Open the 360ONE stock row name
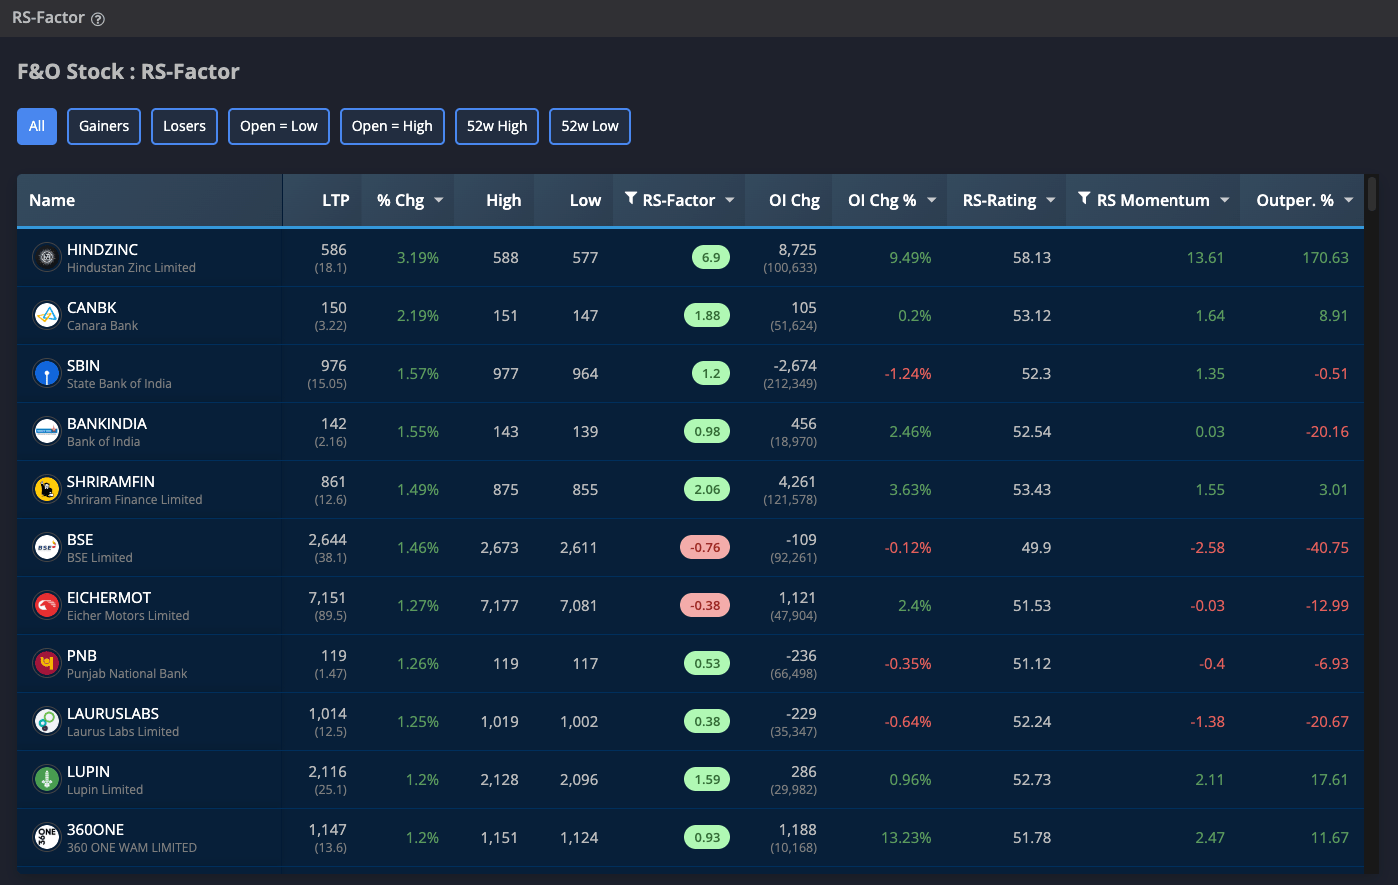1398x885 pixels. [x=95, y=830]
